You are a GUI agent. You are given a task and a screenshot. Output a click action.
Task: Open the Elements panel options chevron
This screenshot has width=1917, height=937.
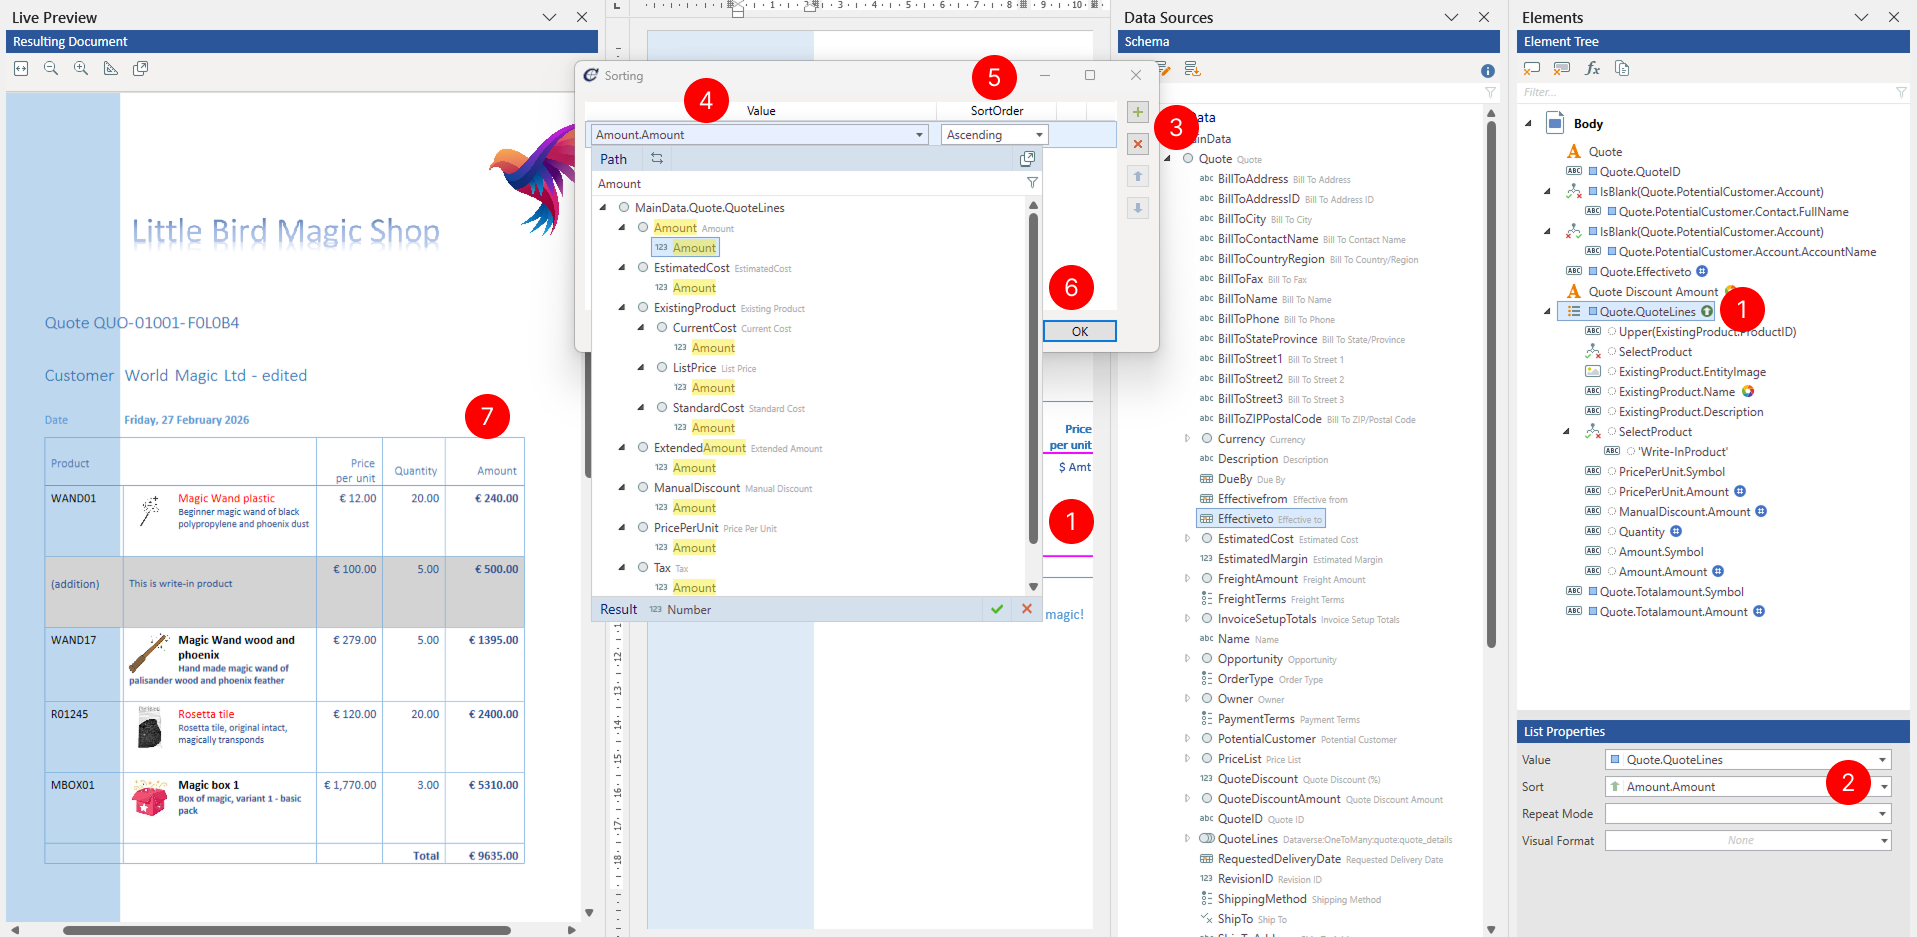coord(1861,17)
